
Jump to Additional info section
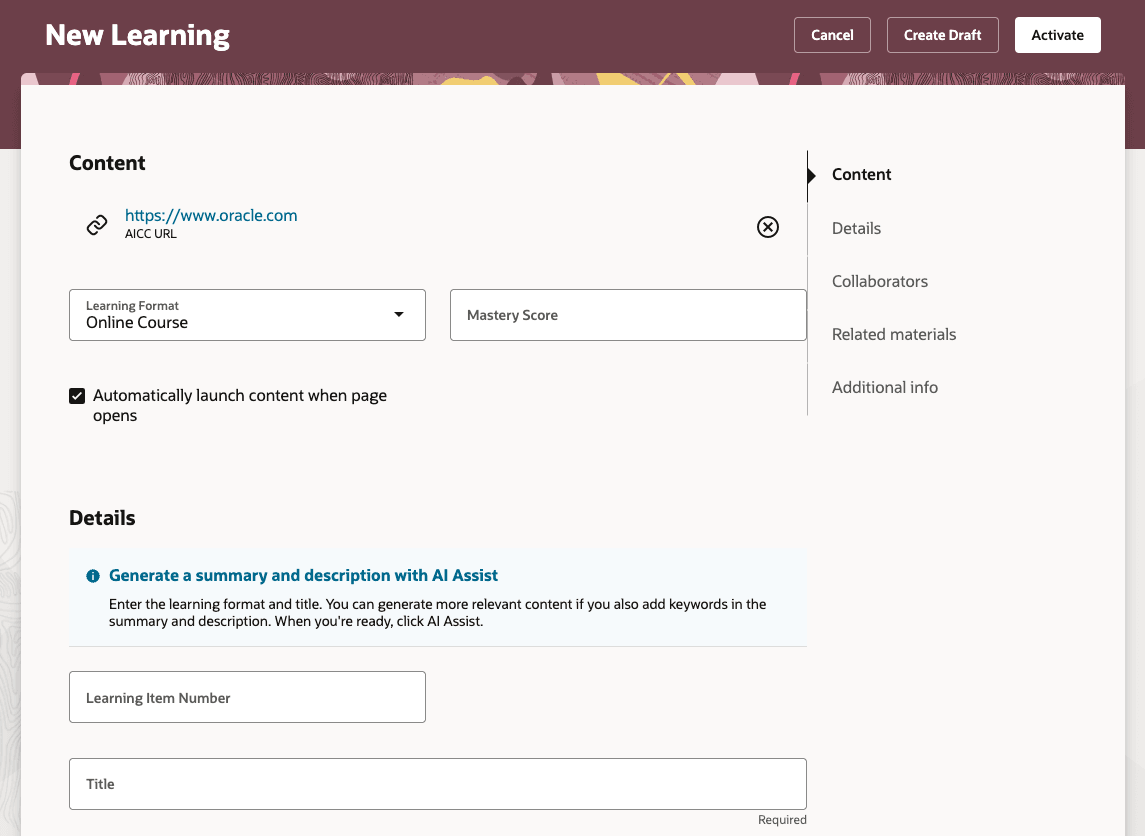pyautogui.click(x=884, y=387)
